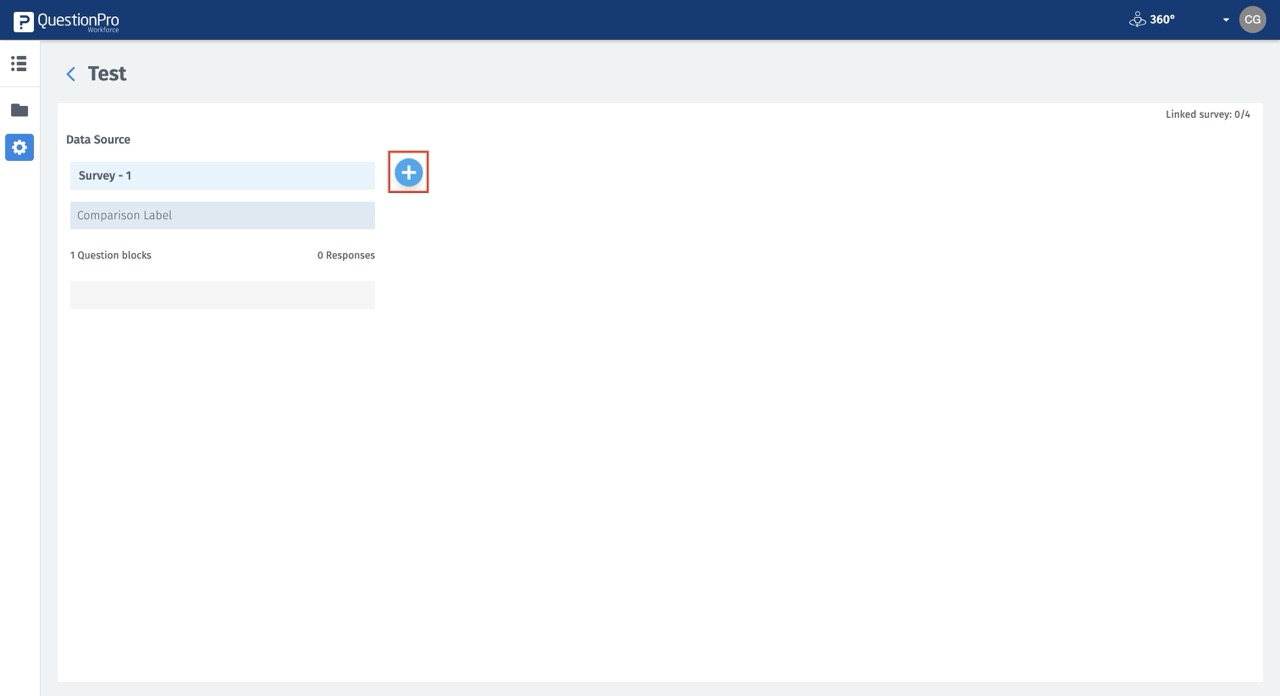Click the back arrow next to Test
Screen dimensions: 1280x696
[x=70, y=73]
